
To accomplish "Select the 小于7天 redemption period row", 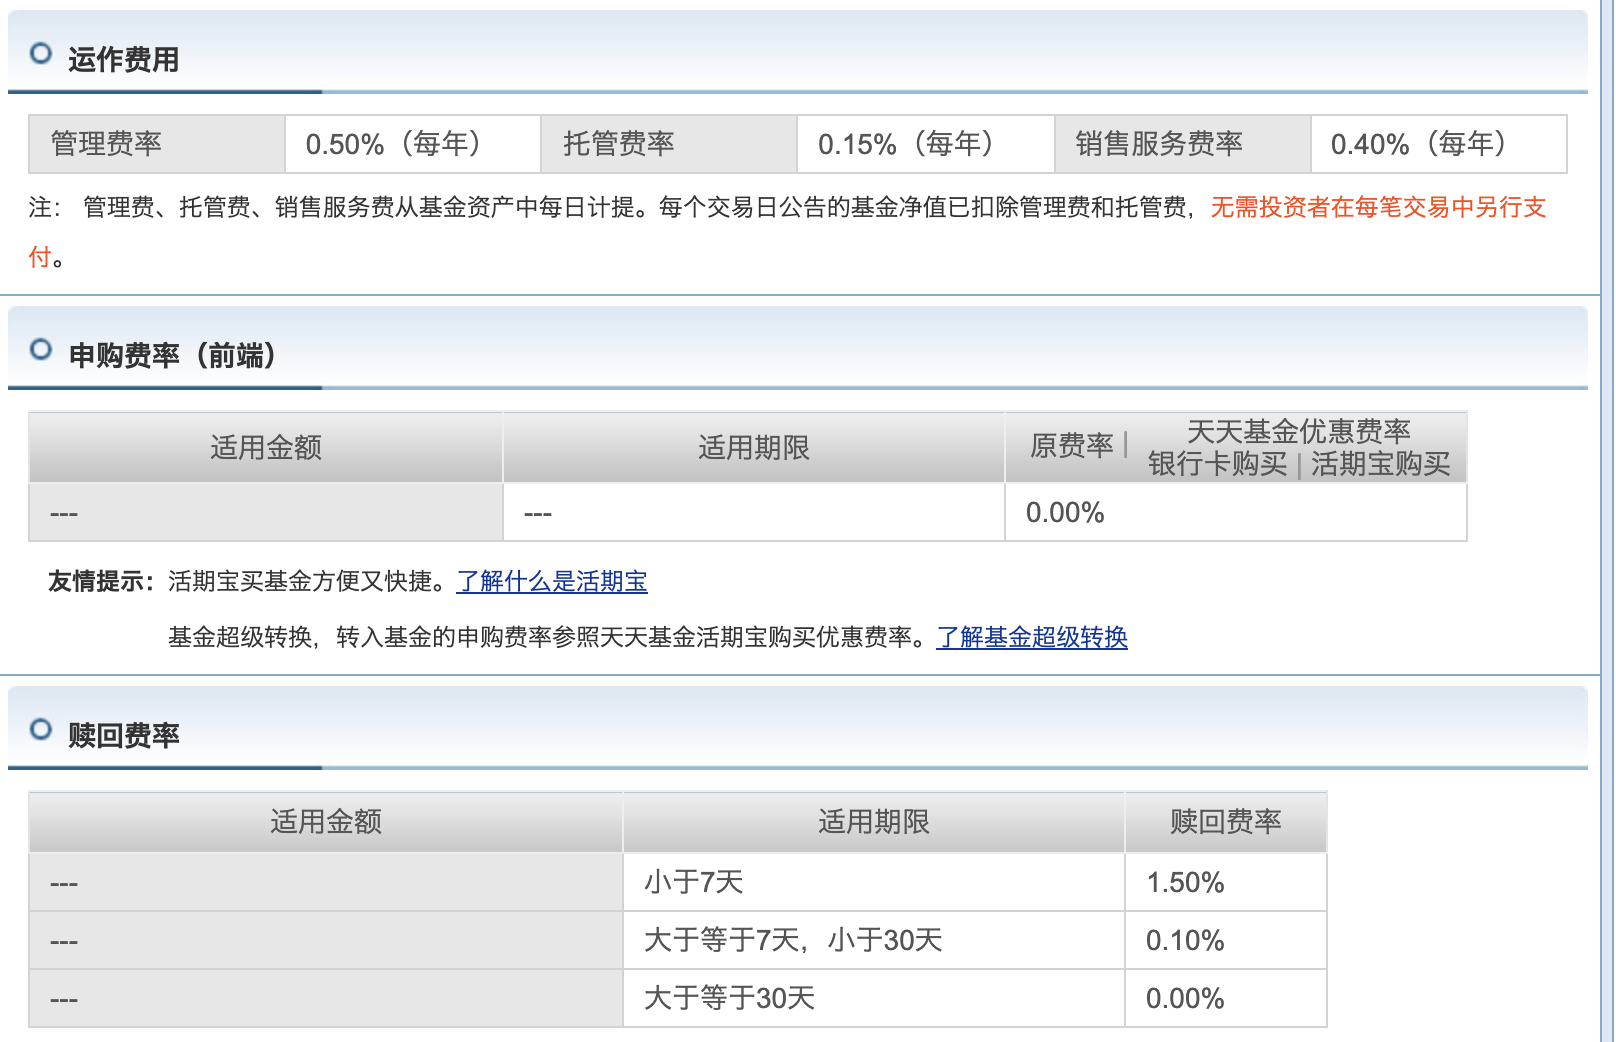I will tap(694, 882).
